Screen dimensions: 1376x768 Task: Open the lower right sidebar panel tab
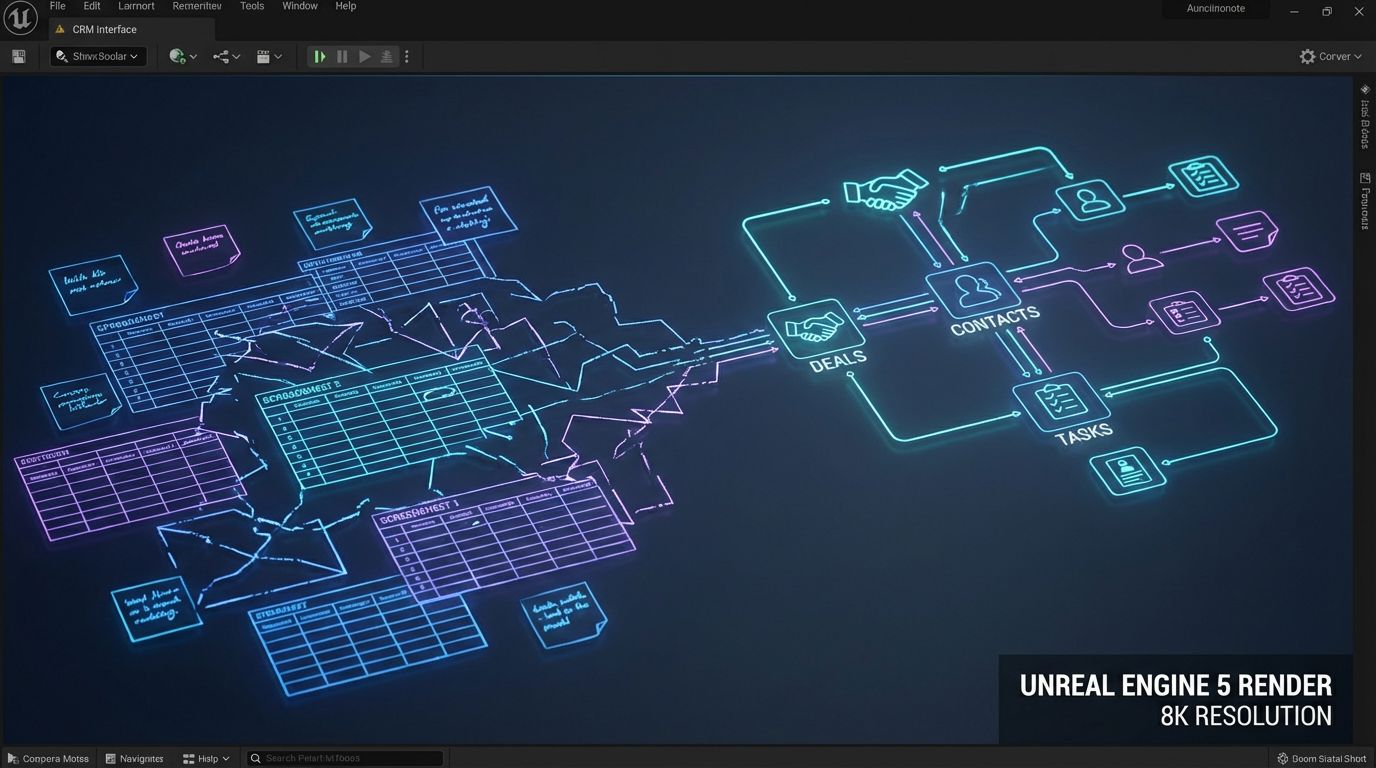pyautogui.click(x=1365, y=200)
